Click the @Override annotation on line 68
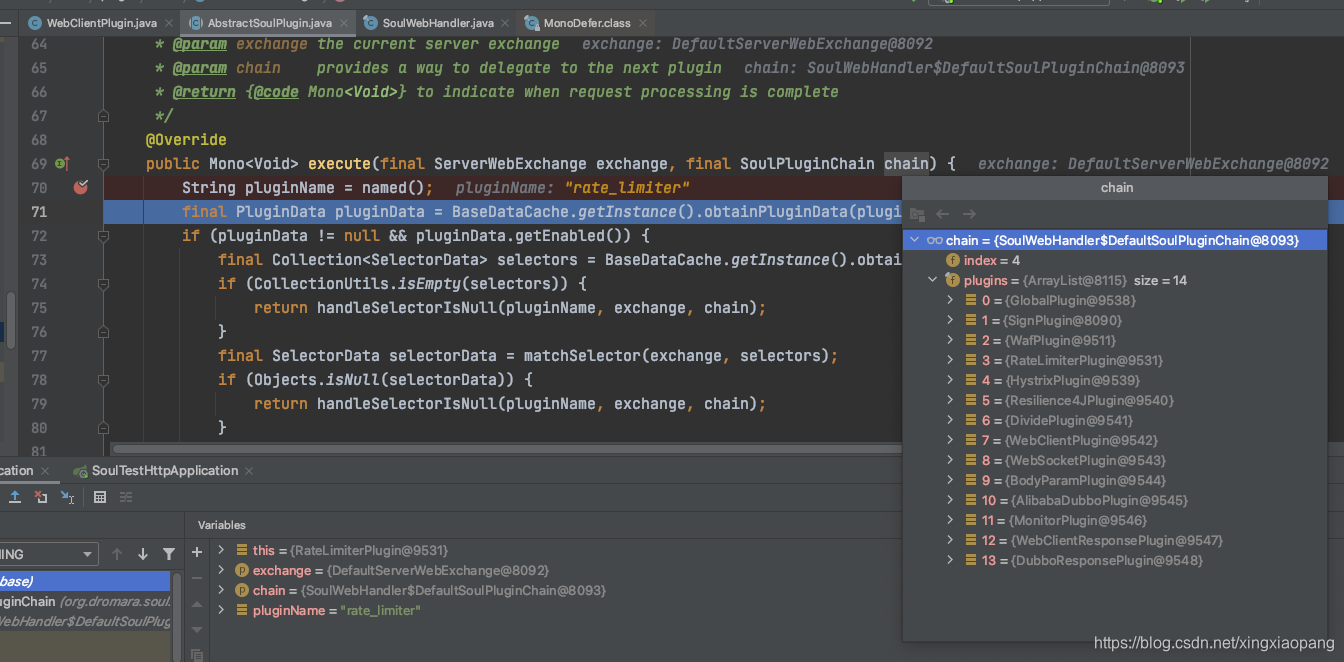1344x662 pixels. (186, 140)
